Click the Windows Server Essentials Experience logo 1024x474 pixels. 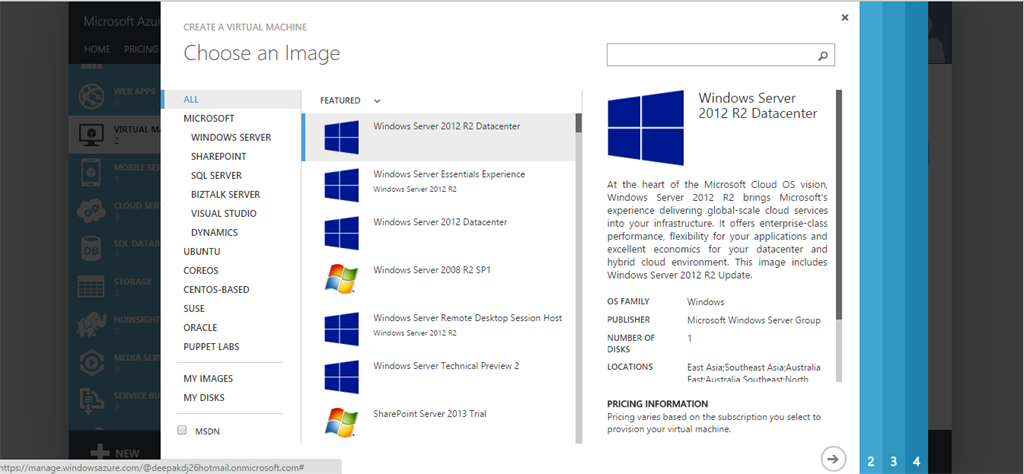click(x=342, y=185)
